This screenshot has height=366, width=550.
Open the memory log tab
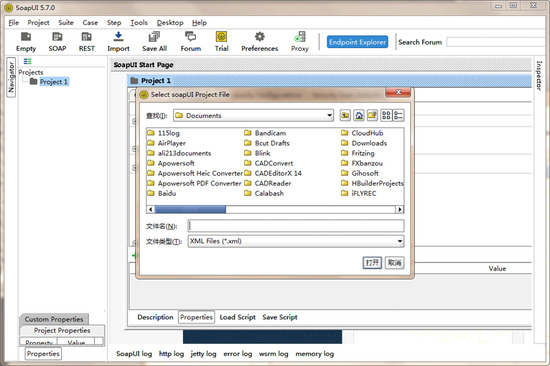(314, 354)
